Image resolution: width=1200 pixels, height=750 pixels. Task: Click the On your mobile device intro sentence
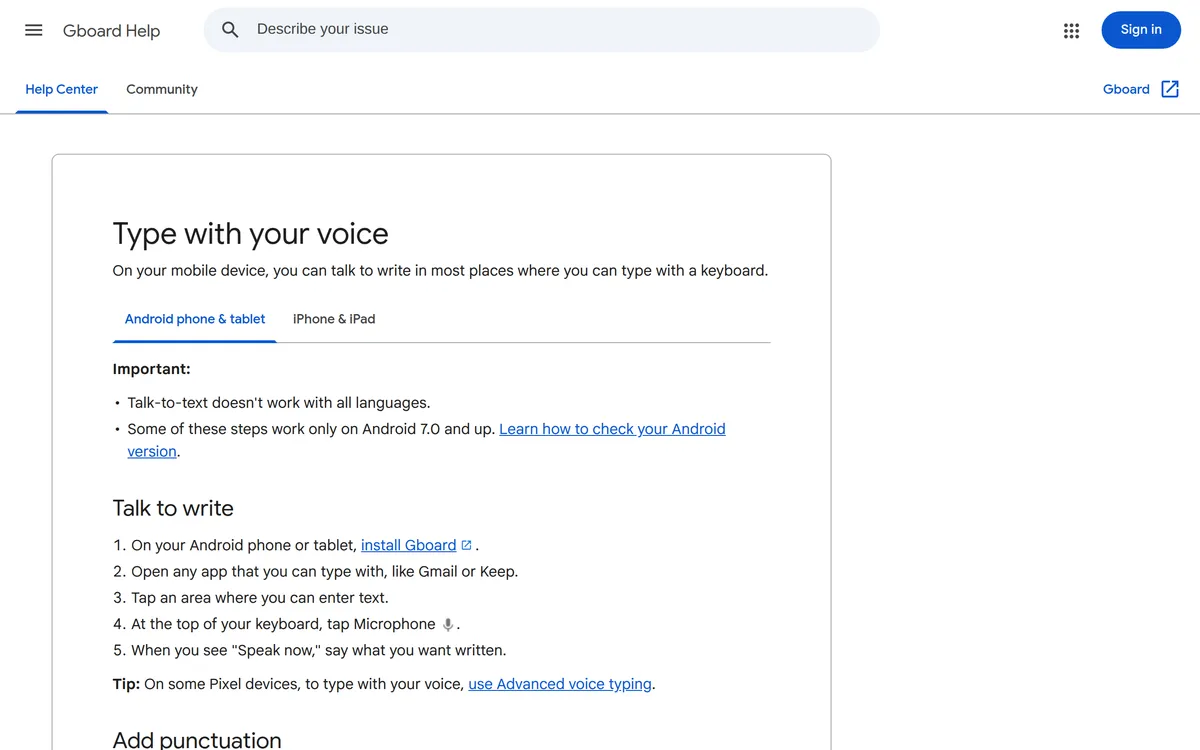point(440,270)
